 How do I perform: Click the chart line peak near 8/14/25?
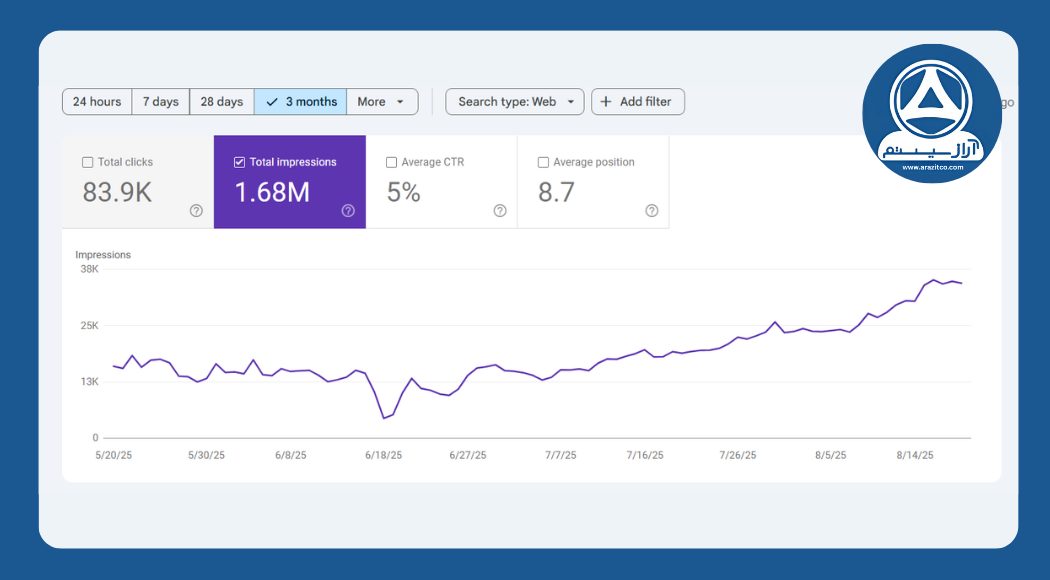(x=934, y=280)
